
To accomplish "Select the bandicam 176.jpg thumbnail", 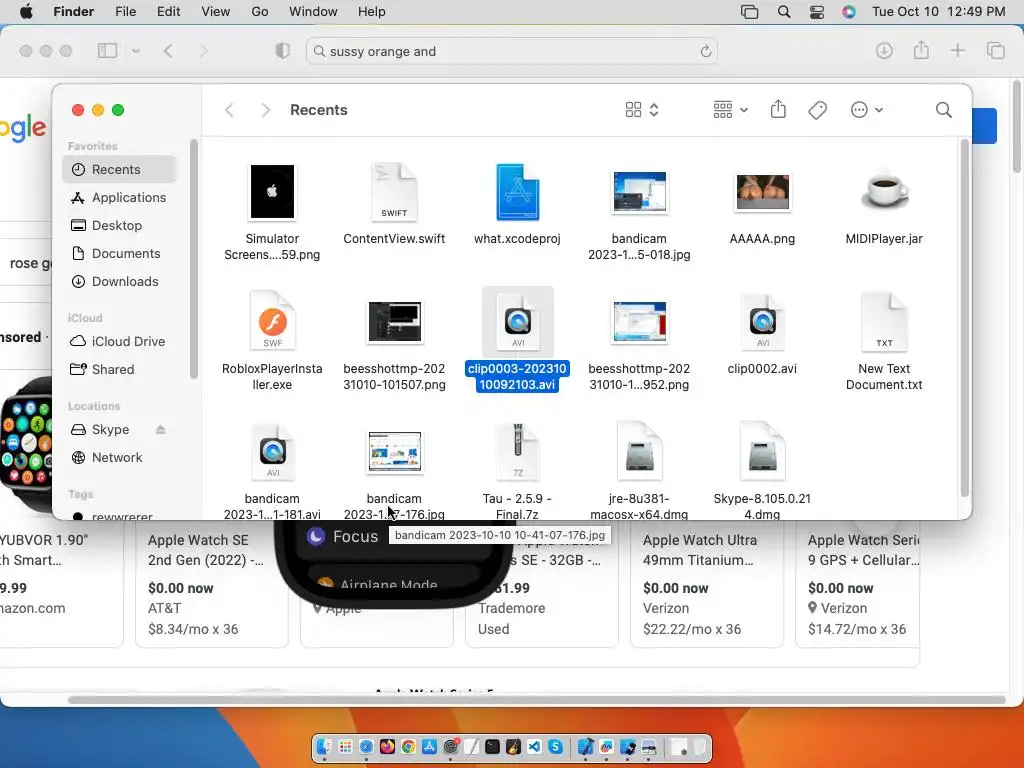I will (394, 451).
